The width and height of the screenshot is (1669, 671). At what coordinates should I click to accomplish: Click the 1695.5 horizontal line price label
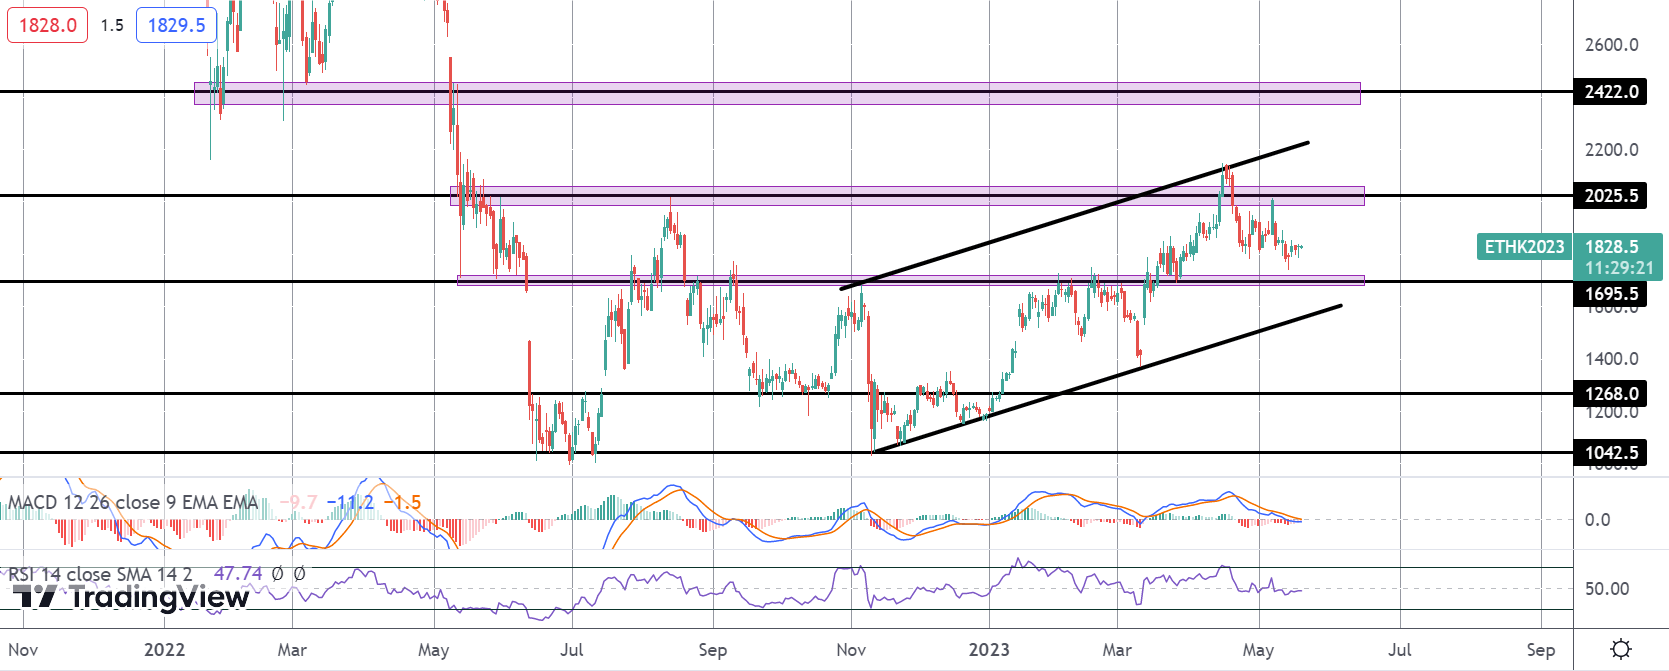[1611, 294]
